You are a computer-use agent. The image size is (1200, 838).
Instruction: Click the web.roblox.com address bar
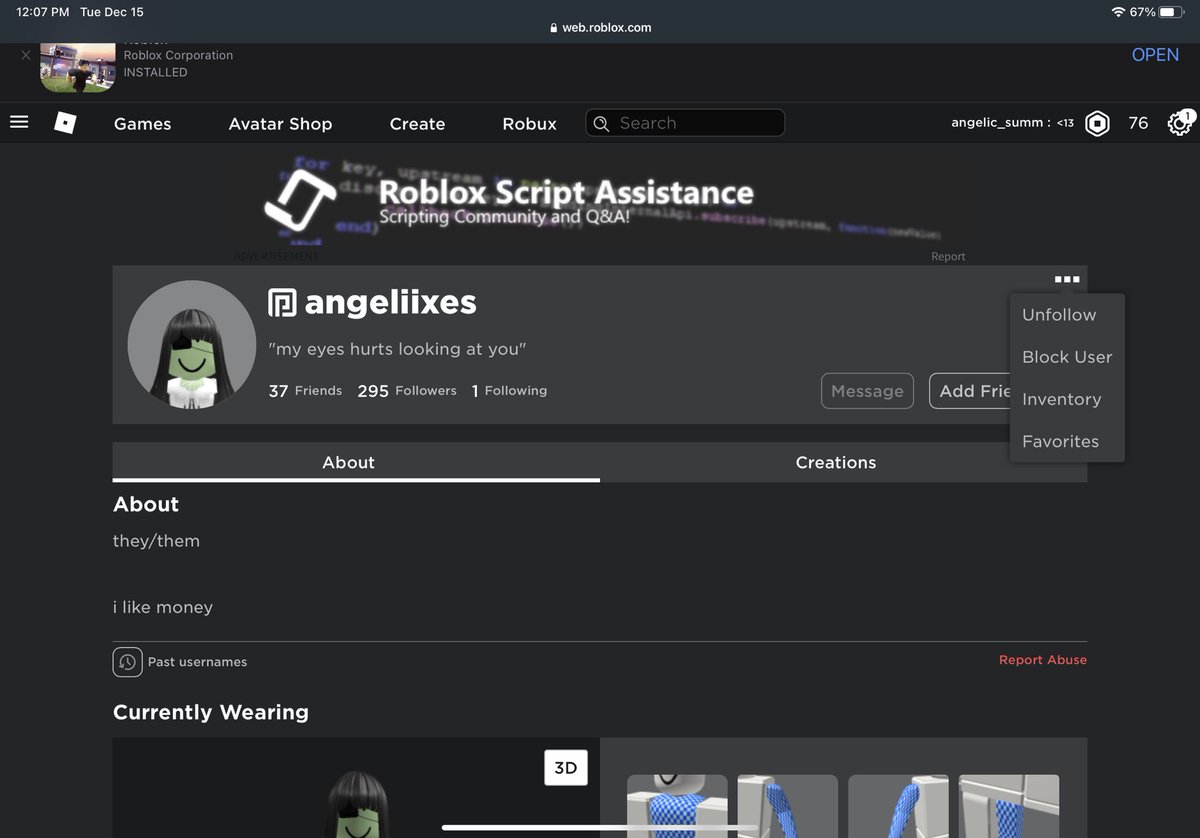tap(600, 28)
